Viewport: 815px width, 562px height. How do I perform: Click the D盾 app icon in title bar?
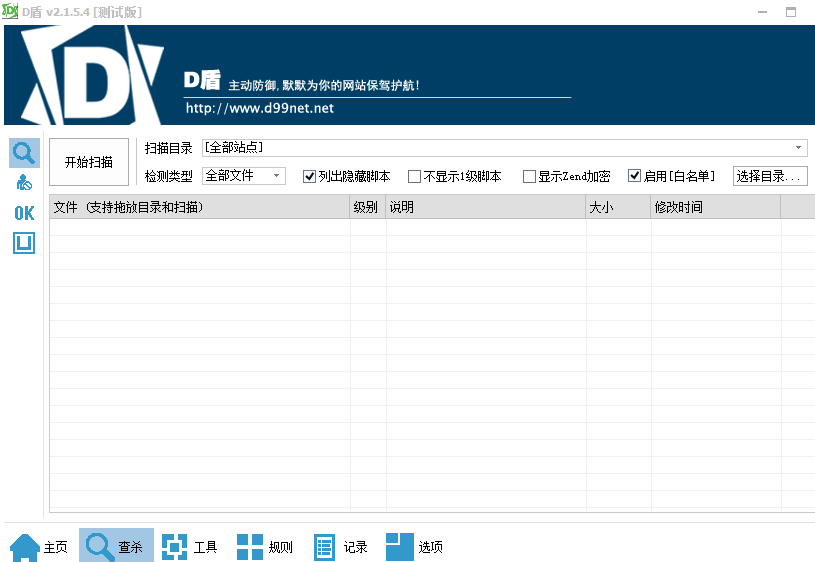tap(10, 11)
